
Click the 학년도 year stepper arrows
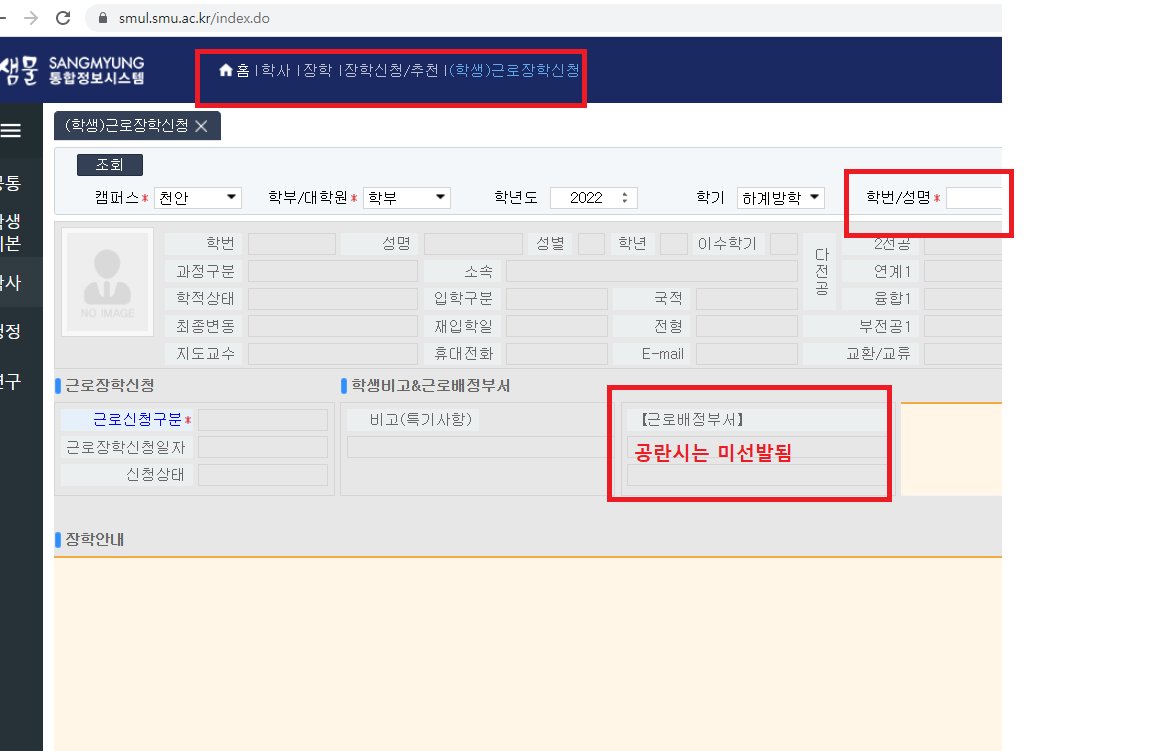point(625,198)
